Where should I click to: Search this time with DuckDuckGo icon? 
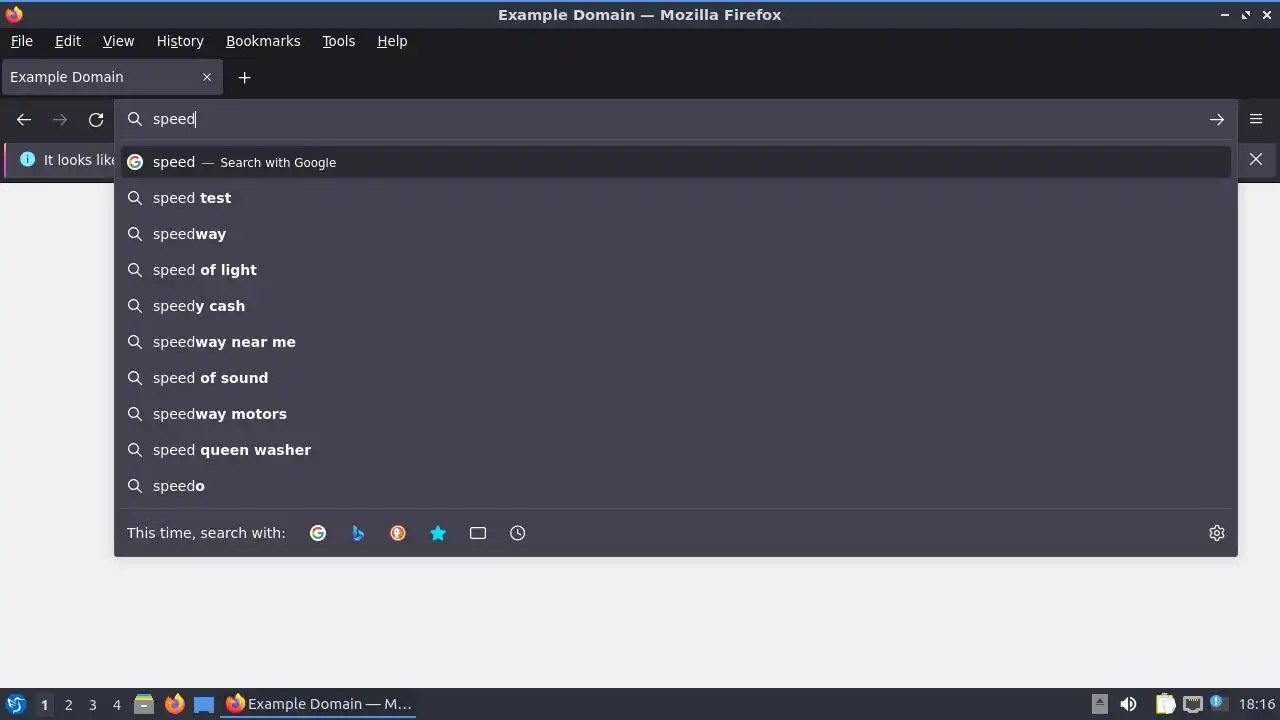pos(398,533)
